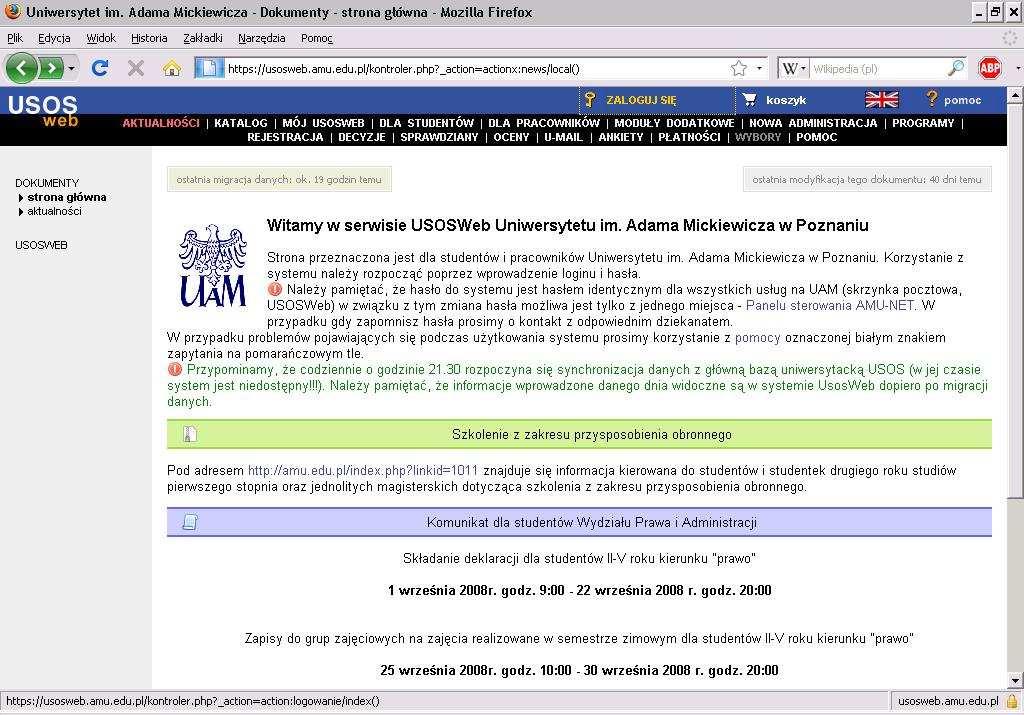This screenshot has width=1024, height=715.
Task: Click the red warning icon before Należy pamiętać
Action: (x=275, y=289)
